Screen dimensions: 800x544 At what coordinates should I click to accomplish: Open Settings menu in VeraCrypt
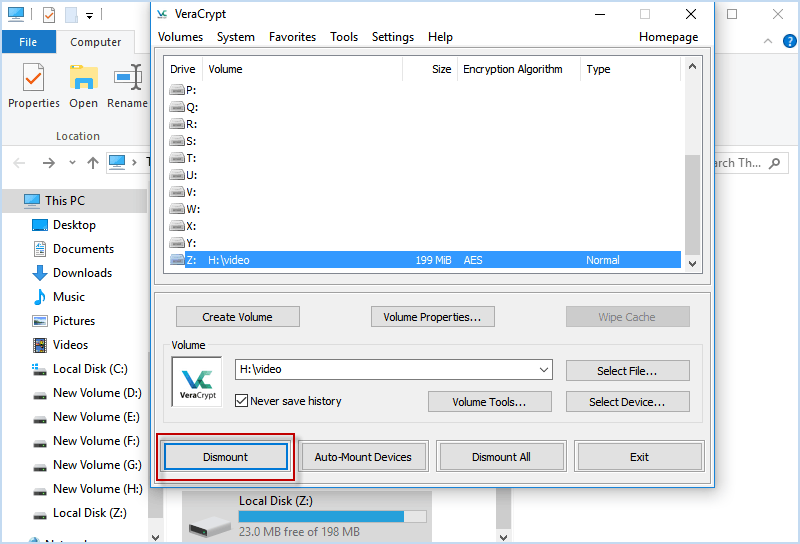392,37
